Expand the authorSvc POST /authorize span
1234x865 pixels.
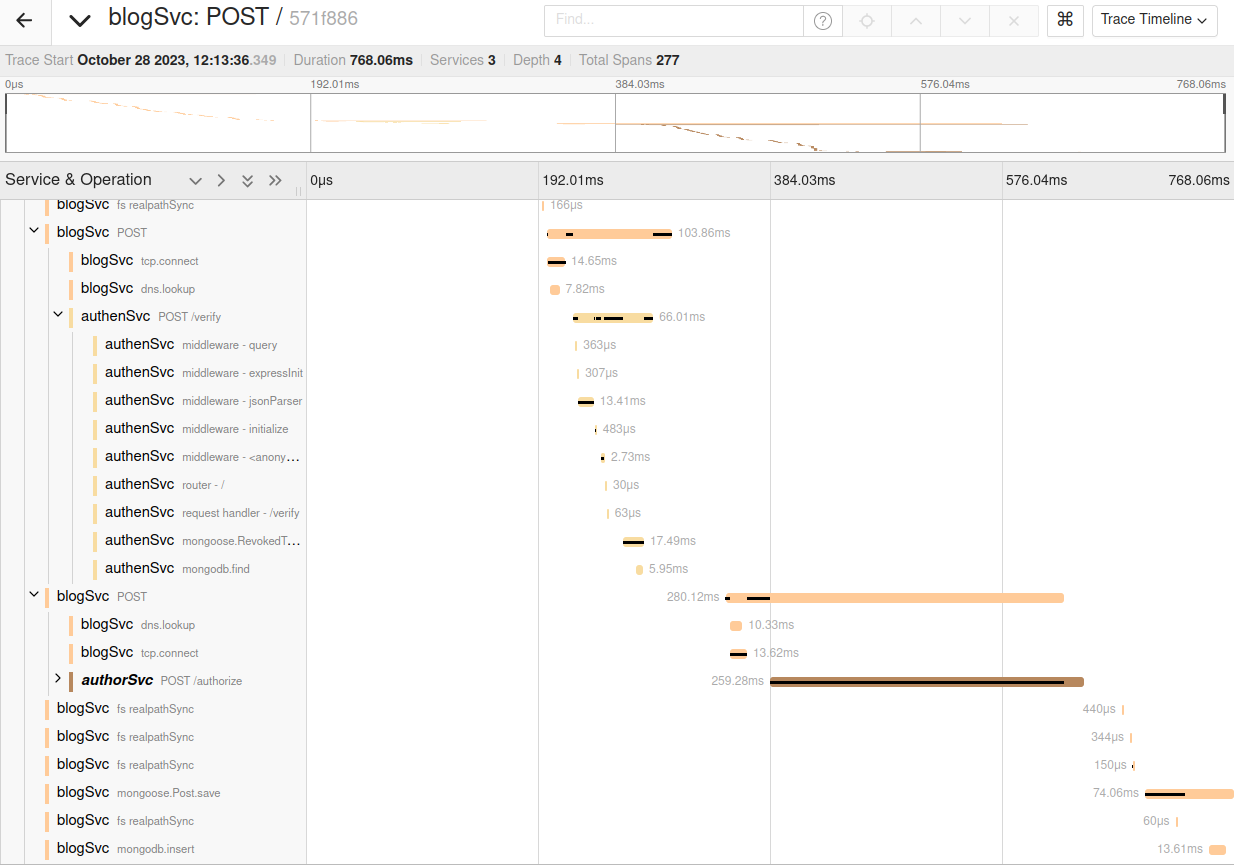pyautogui.click(x=58, y=679)
